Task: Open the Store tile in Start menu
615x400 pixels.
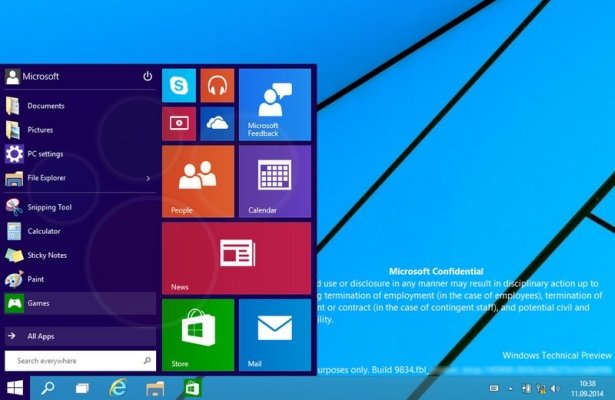Action: (197, 334)
